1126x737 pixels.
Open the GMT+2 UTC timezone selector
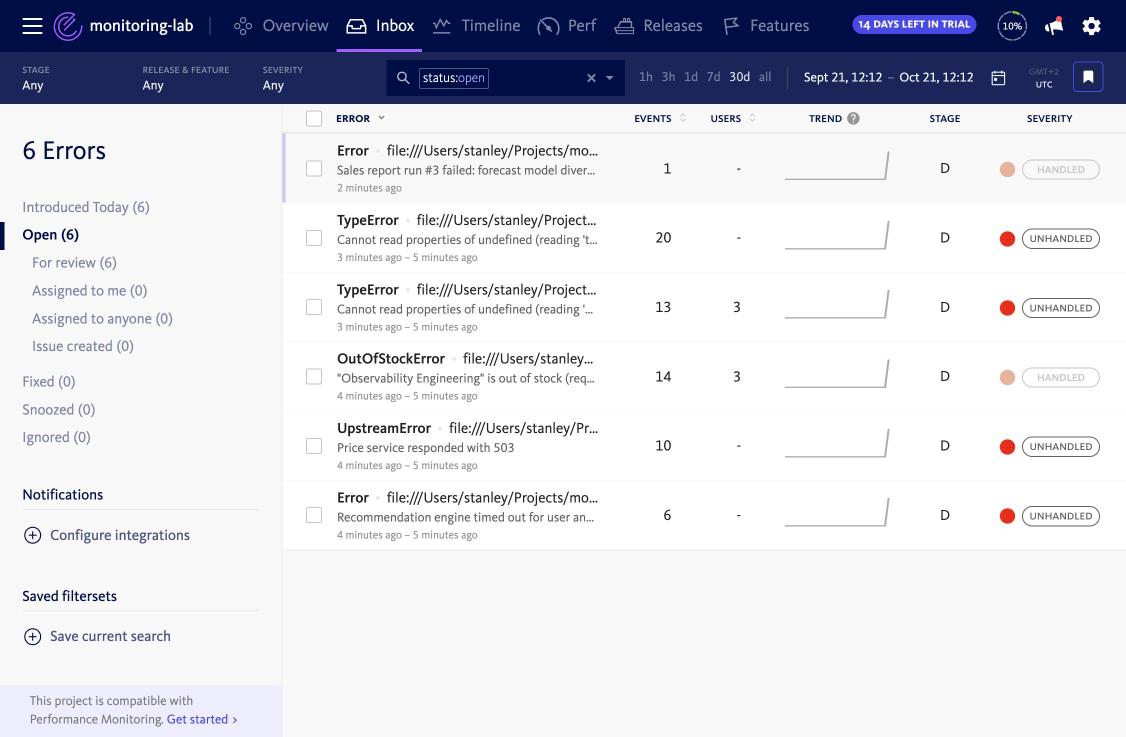(1043, 78)
